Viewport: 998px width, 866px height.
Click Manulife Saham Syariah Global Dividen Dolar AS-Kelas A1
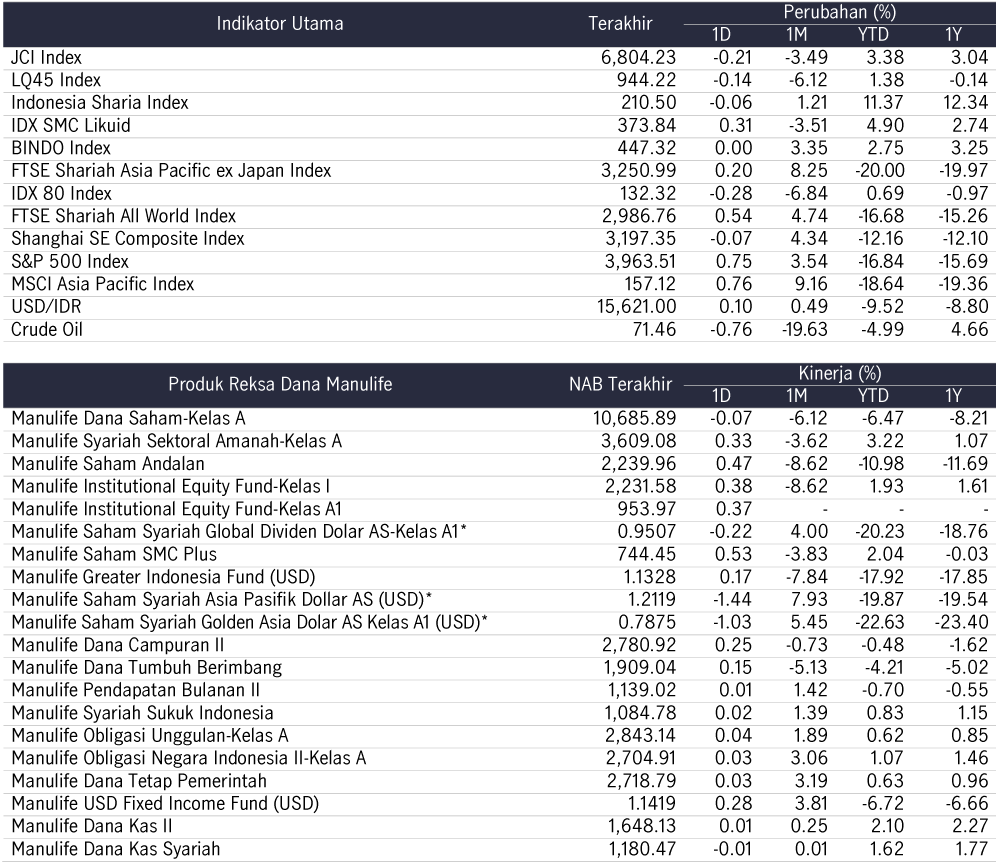pos(239,532)
